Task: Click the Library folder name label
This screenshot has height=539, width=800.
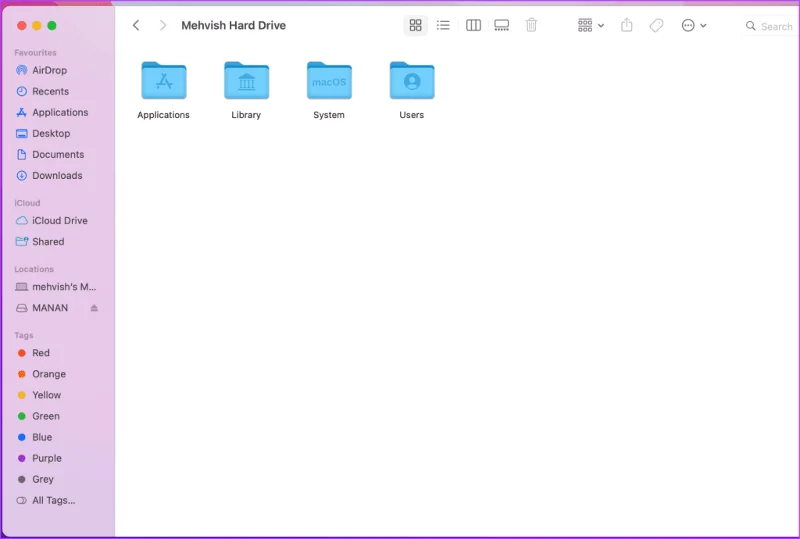Action: [x=246, y=115]
